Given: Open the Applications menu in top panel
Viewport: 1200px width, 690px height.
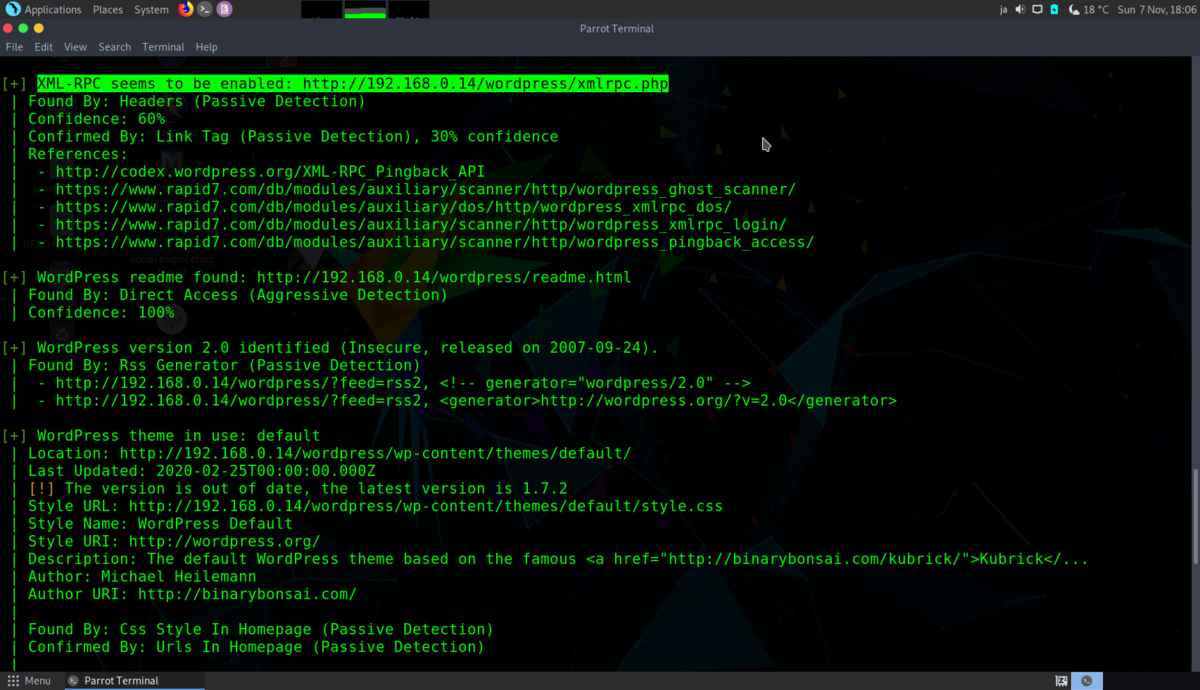Looking at the screenshot, I should tap(53, 9).
